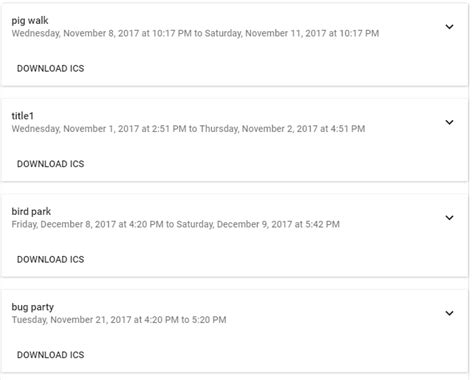This screenshot has width=474, height=380.
Task: Download ICS for pig walk event
Action: click(x=50, y=68)
